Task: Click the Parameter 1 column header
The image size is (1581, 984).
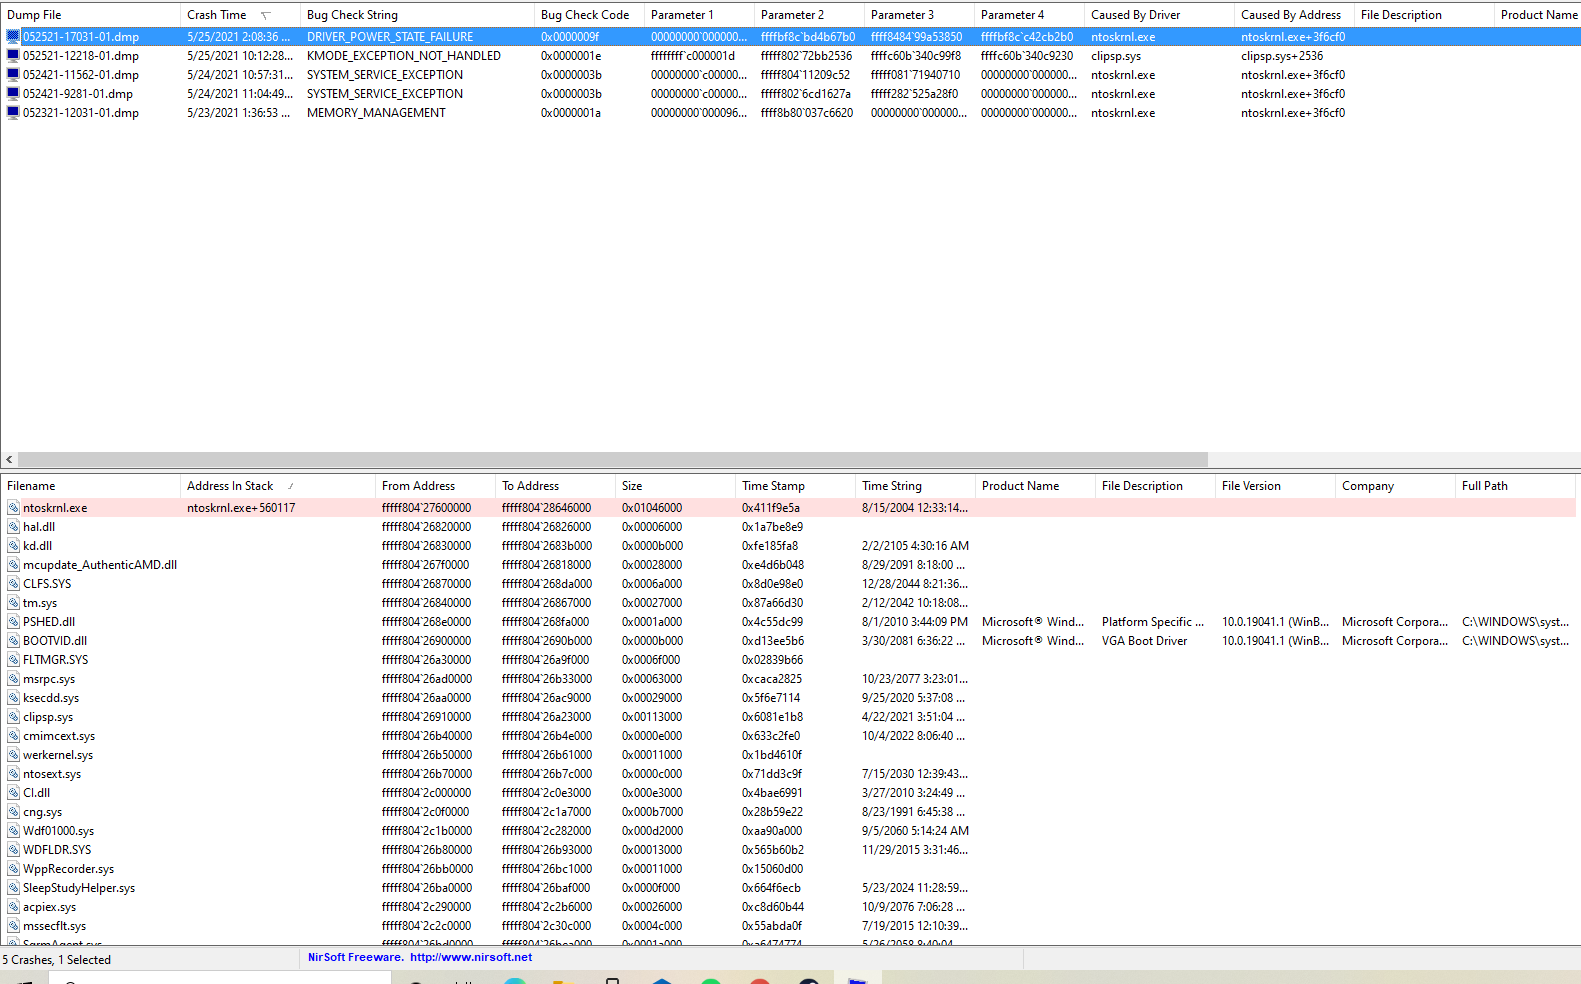Action: click(699, 15)
